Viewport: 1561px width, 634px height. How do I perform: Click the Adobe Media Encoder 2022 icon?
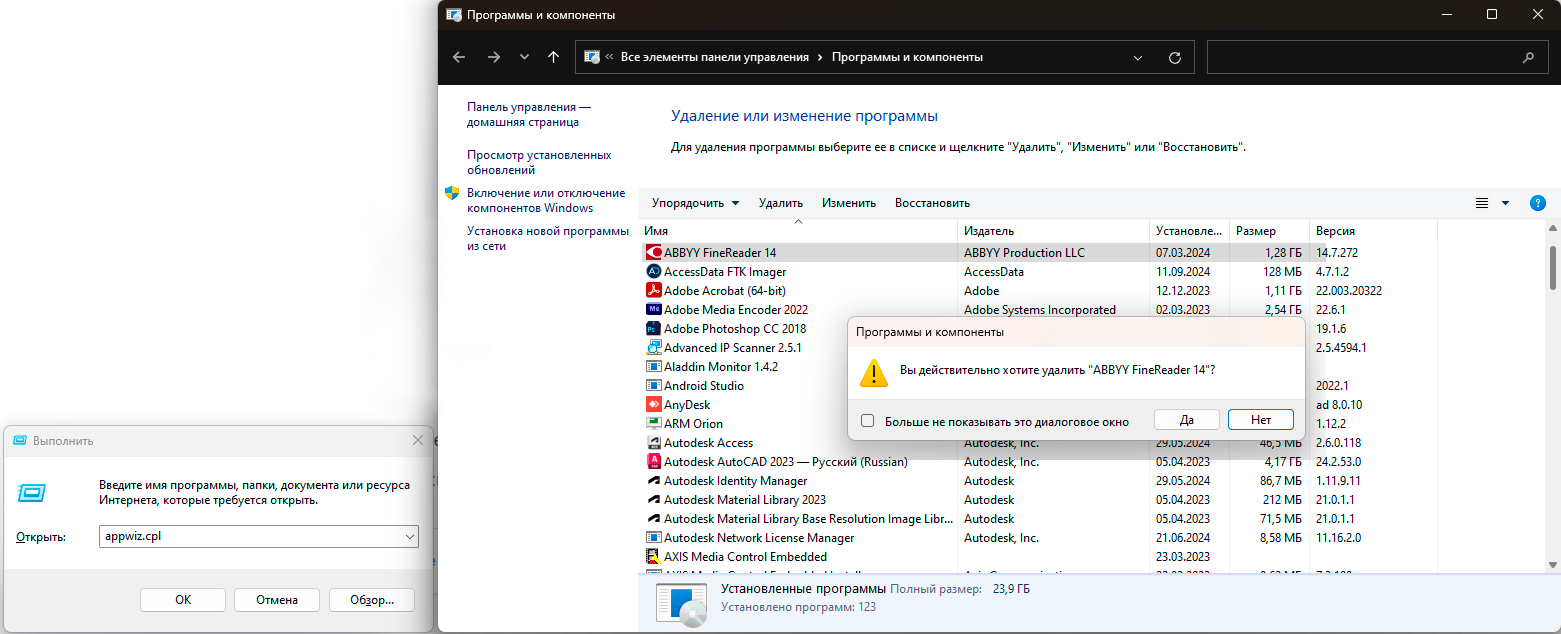(654, 310)
